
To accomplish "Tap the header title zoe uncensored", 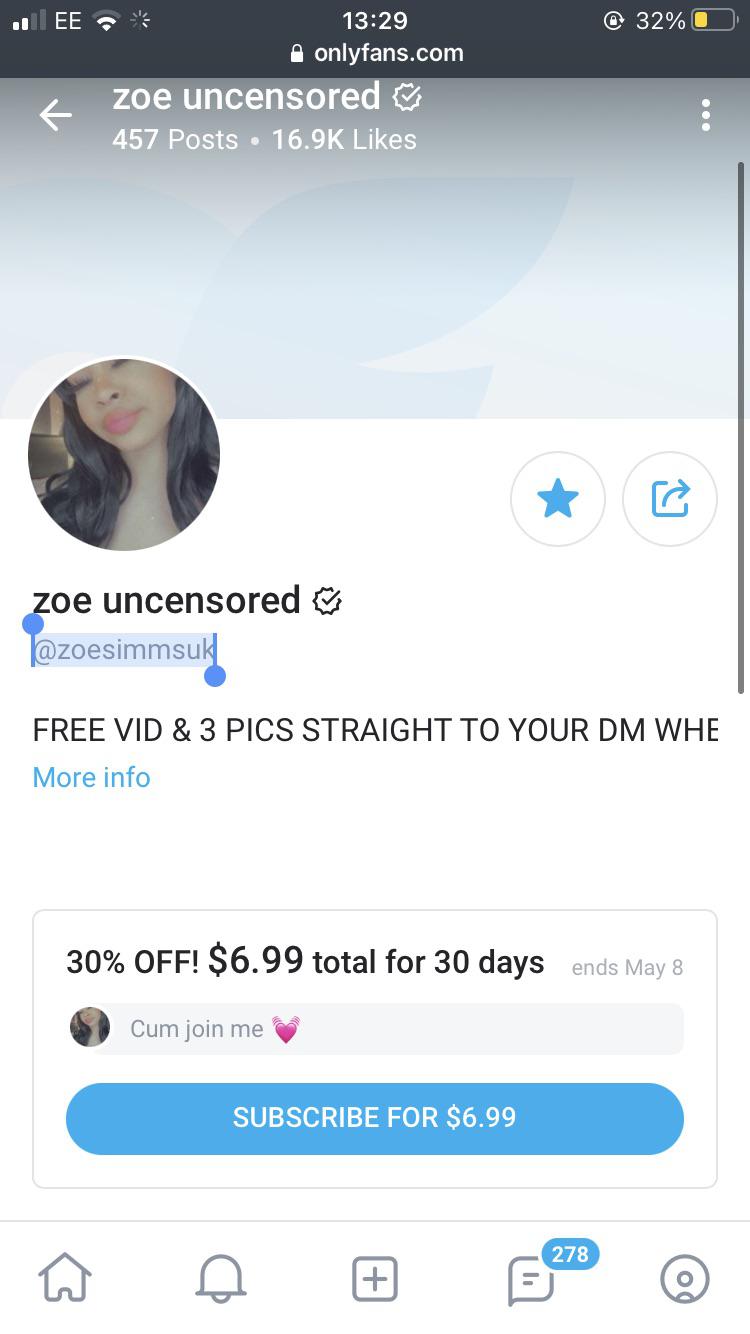I will pos(246,97).
